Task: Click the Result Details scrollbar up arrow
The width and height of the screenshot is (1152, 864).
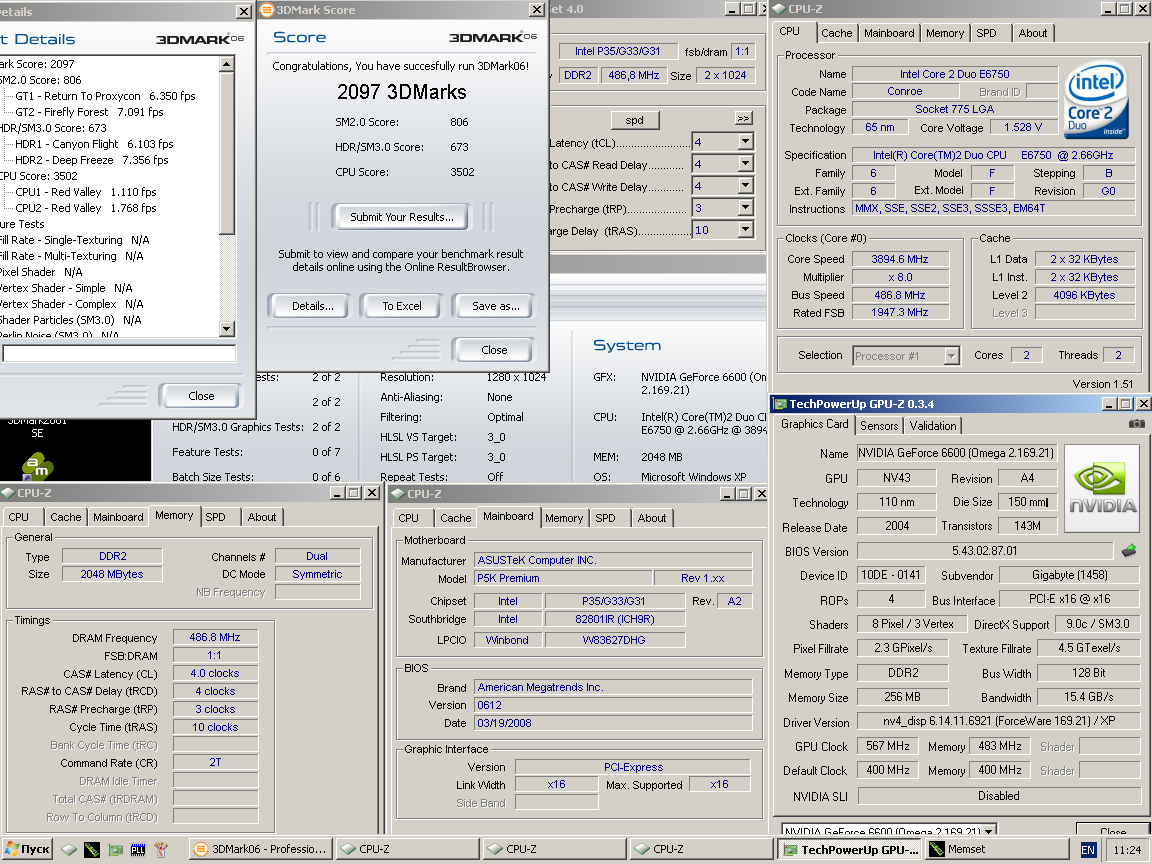Action: 227,65
